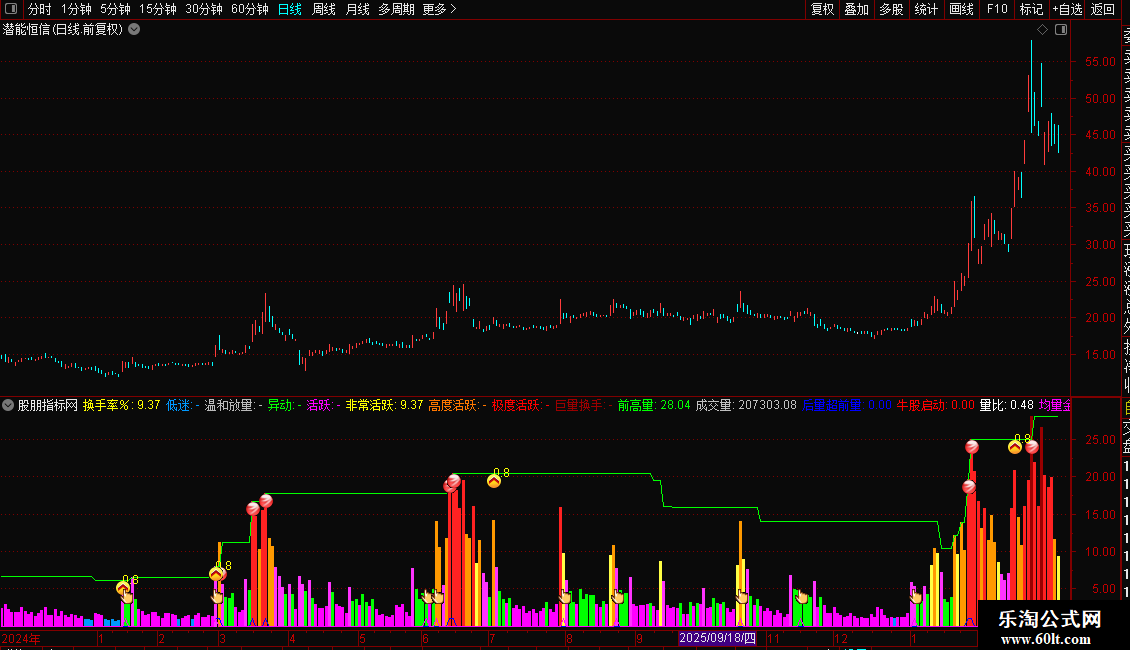
Task: Click the 量比 0.48 value
Action: [x=1006, y=405]
